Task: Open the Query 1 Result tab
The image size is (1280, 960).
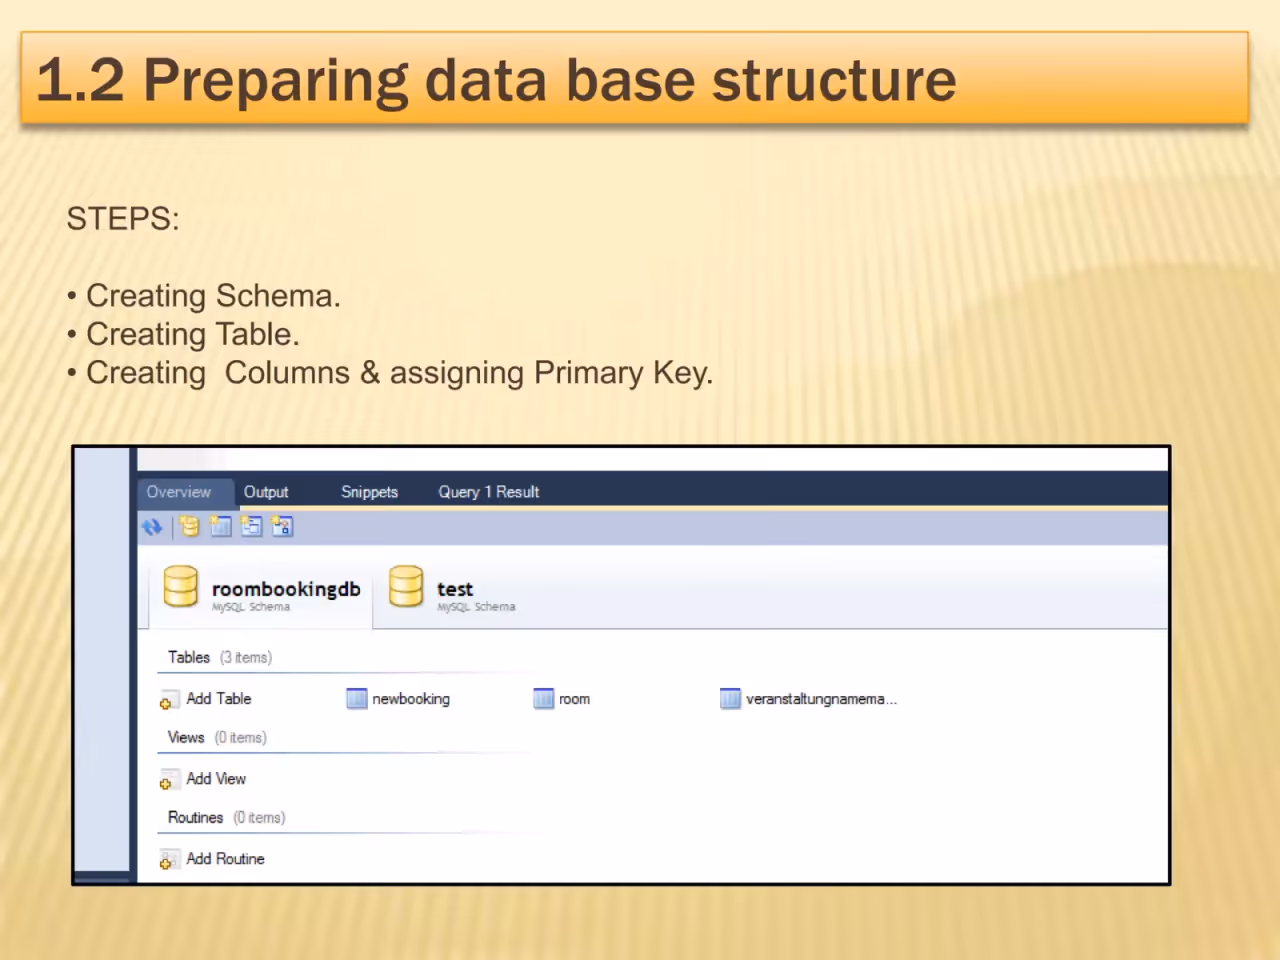Action: [x=489, y=492]
